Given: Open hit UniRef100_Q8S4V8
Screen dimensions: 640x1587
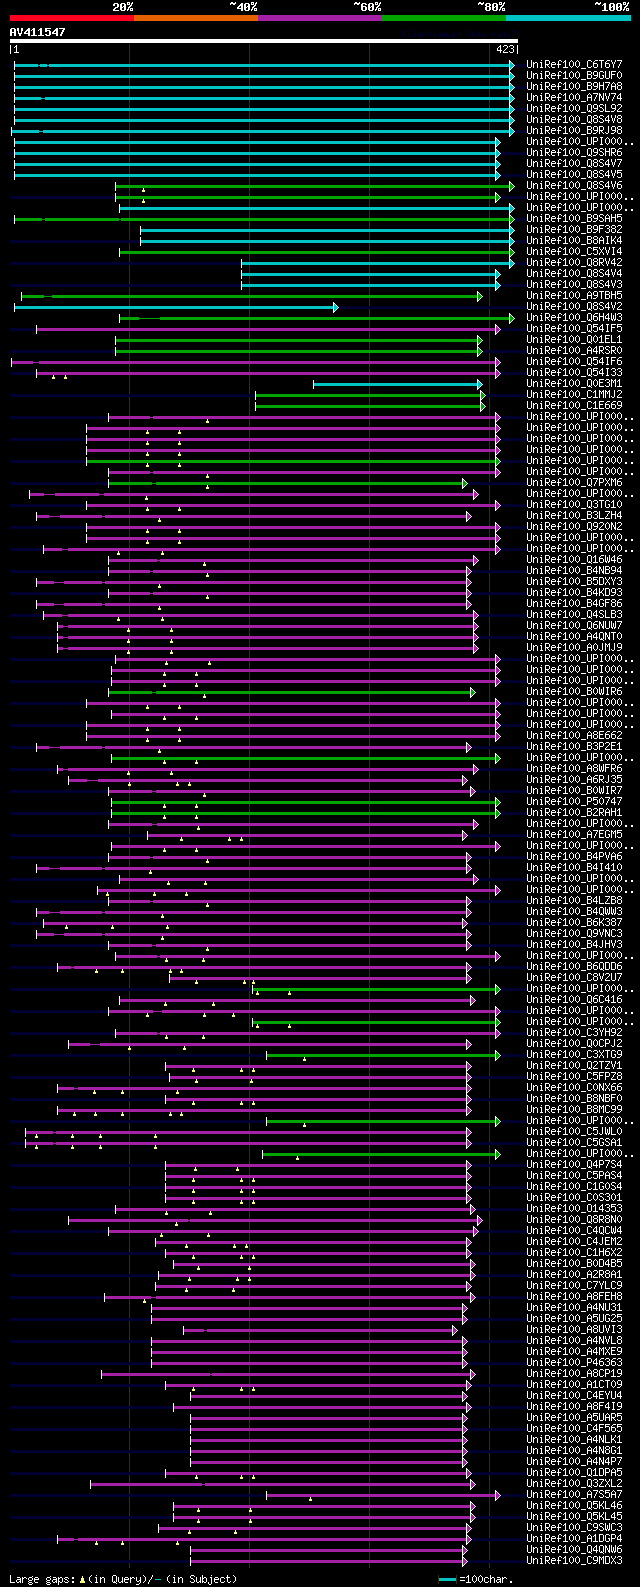Looking at the screenshot, I should pyautogui.click(x=574, y=119).
